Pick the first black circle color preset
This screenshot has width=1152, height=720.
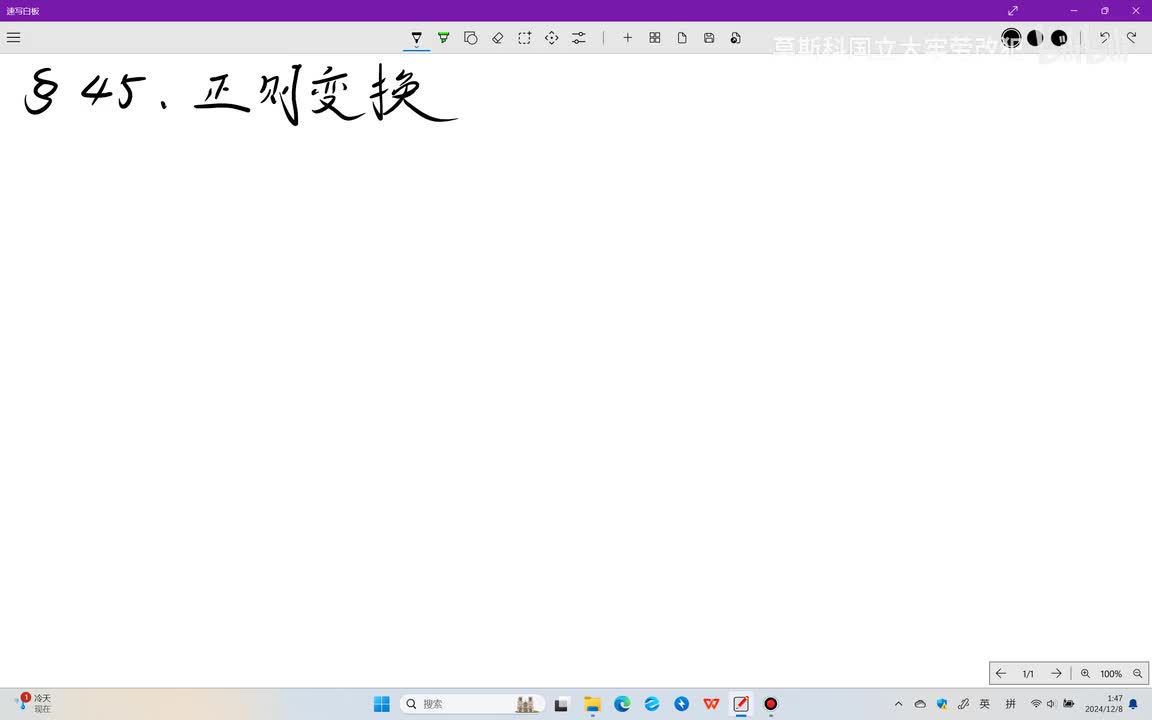(x=1012, y=37)
